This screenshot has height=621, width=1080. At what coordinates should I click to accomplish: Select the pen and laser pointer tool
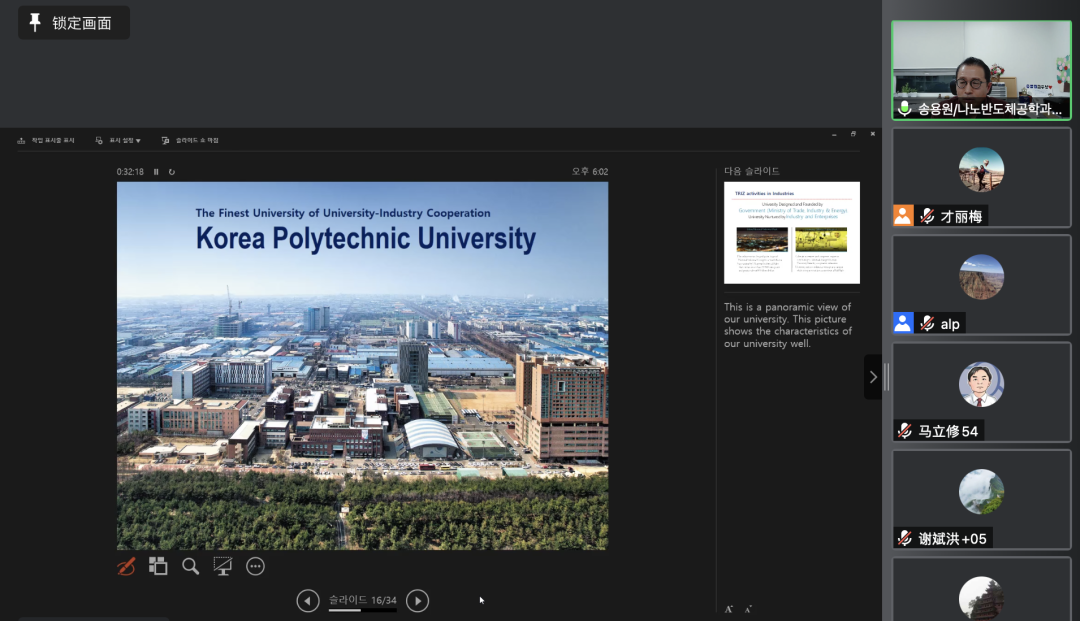126,567
